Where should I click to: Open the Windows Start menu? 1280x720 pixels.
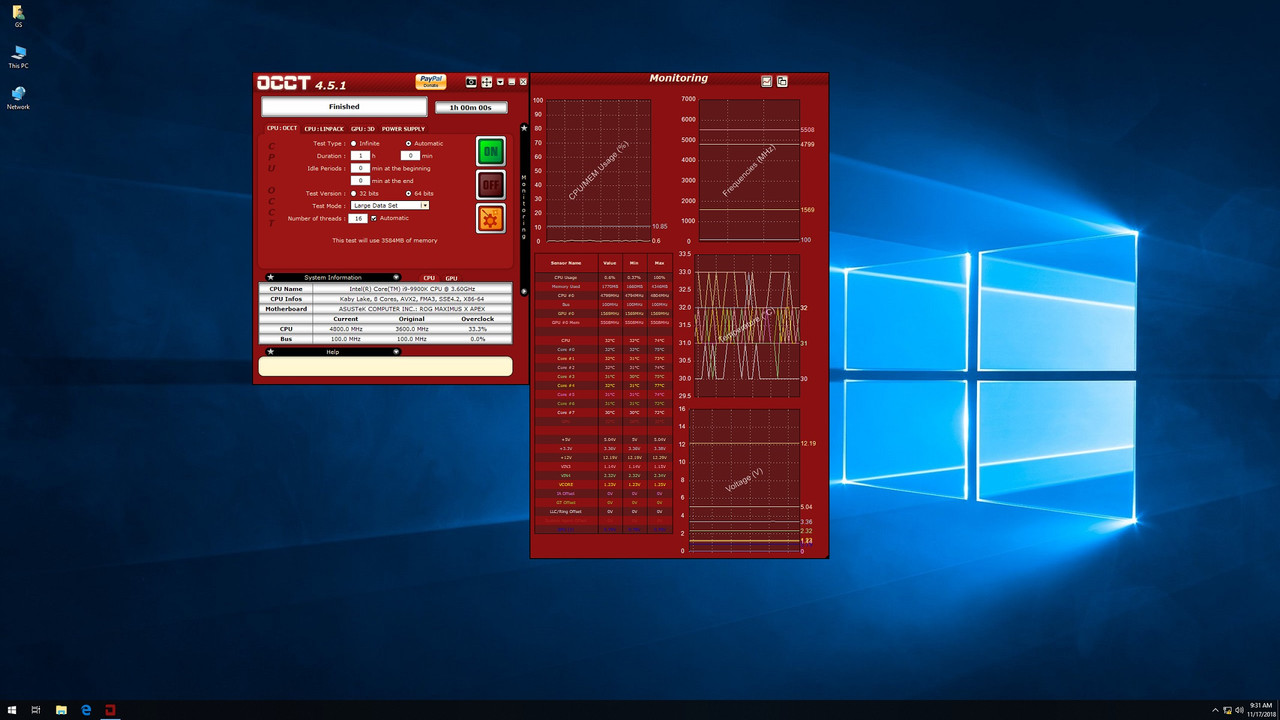coord(11,710)
